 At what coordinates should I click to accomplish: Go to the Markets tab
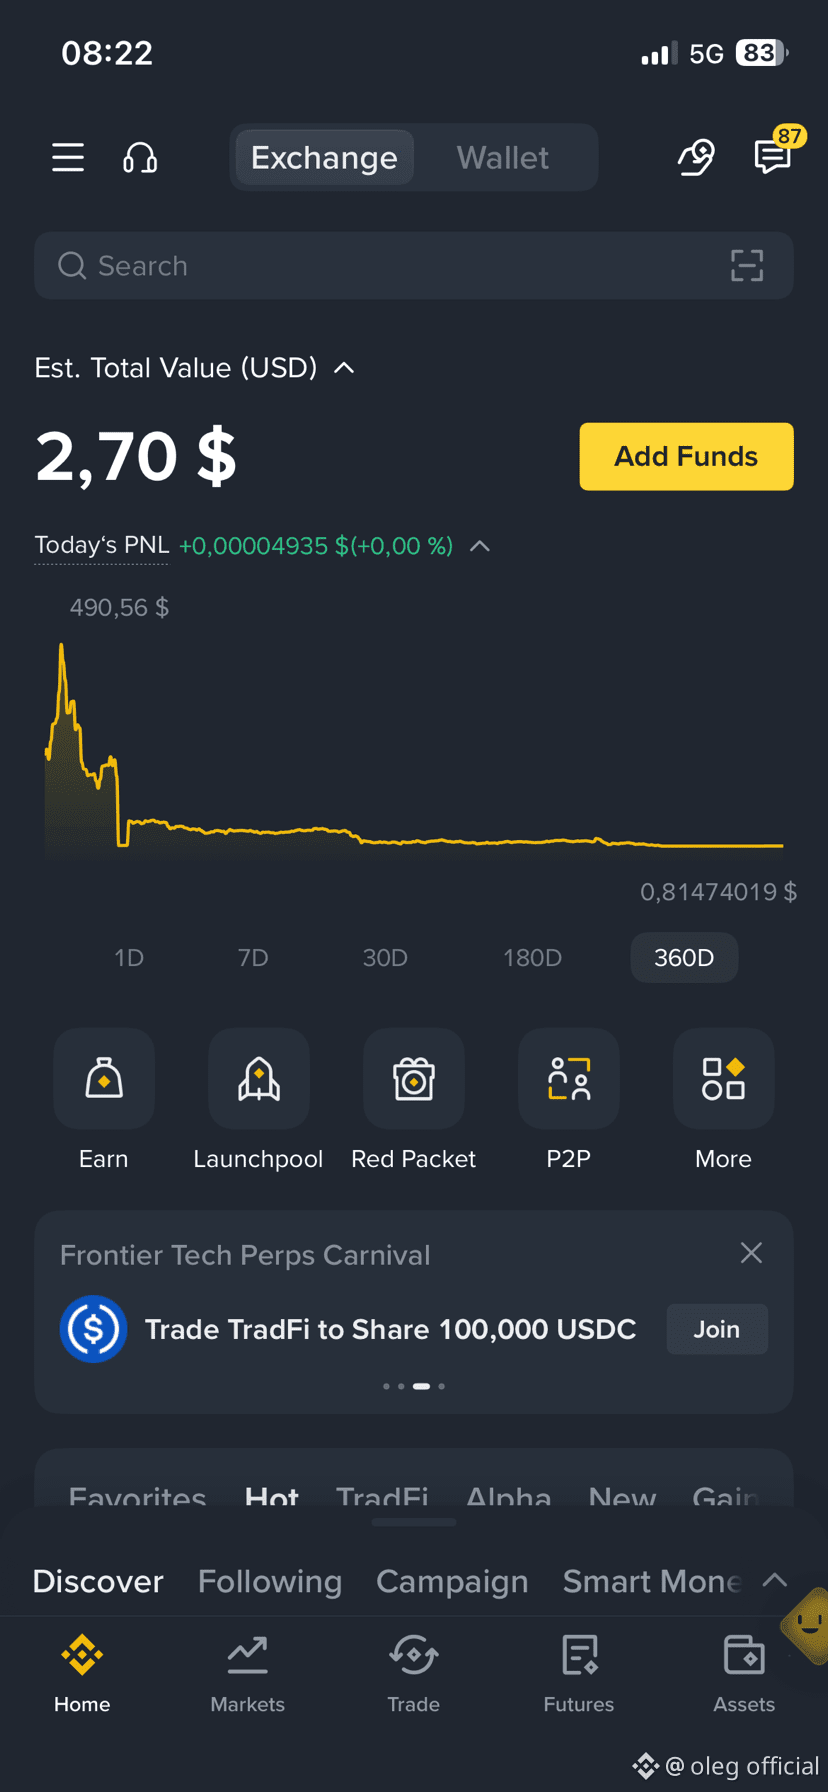click(x=248, y=1674)
